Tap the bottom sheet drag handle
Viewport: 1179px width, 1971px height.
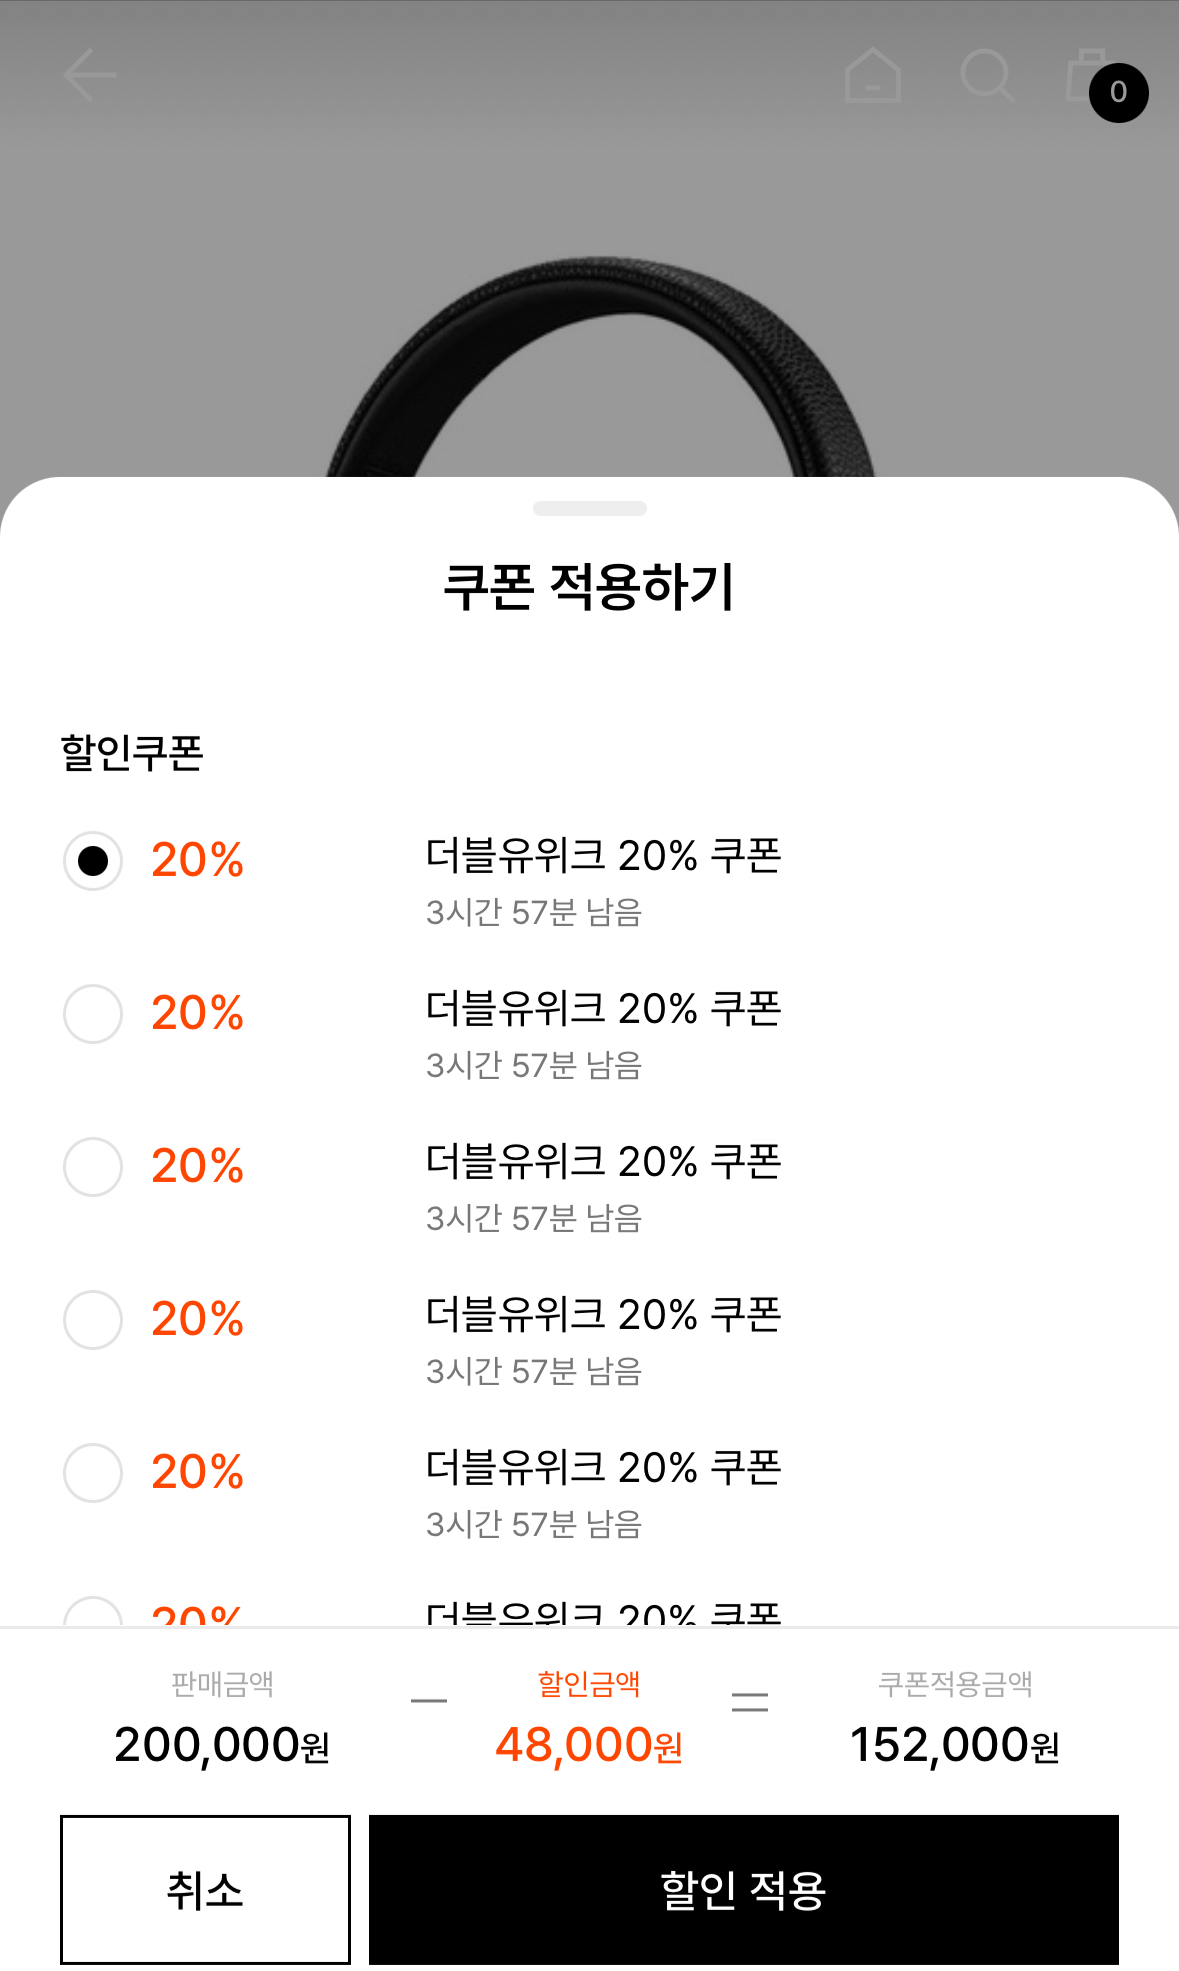pyautogui.click(x=590, y=508)
